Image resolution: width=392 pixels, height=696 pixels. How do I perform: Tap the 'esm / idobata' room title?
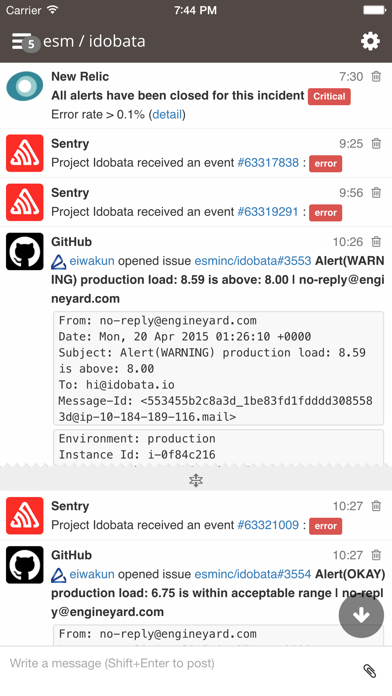94,41
